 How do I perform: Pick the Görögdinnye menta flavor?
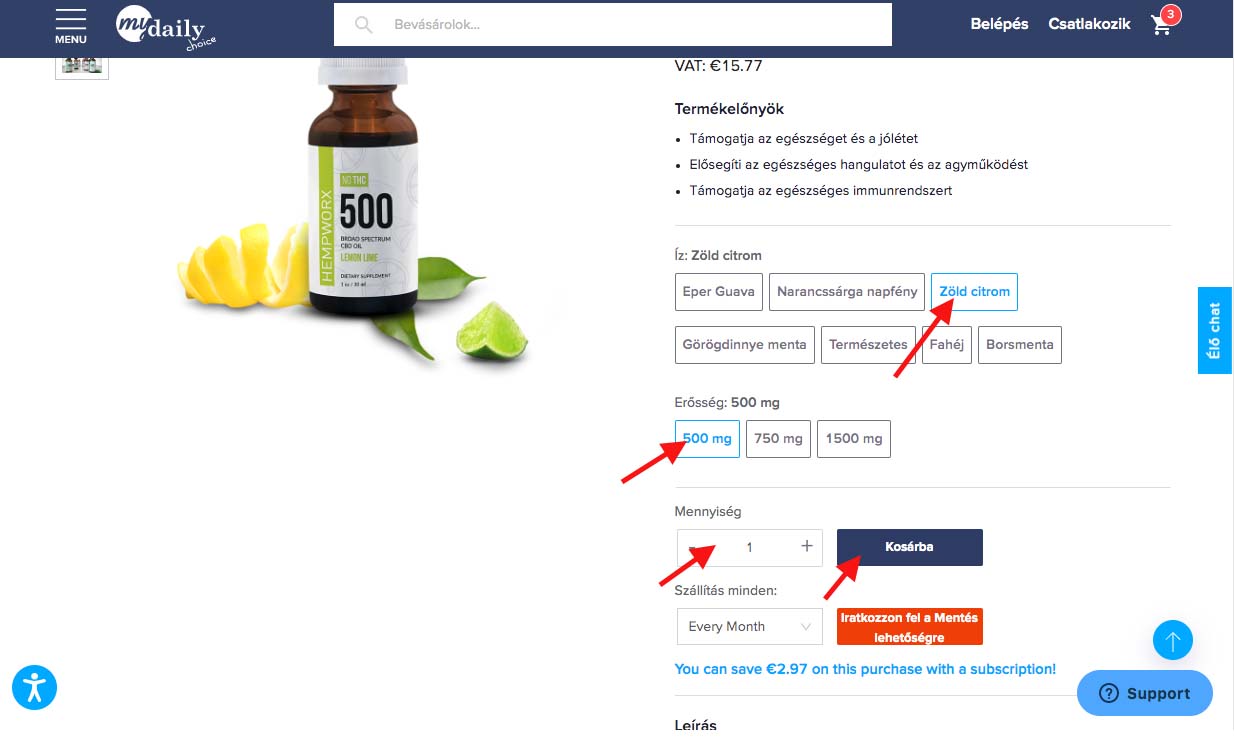pyautogui.click(x=745, y=344)
